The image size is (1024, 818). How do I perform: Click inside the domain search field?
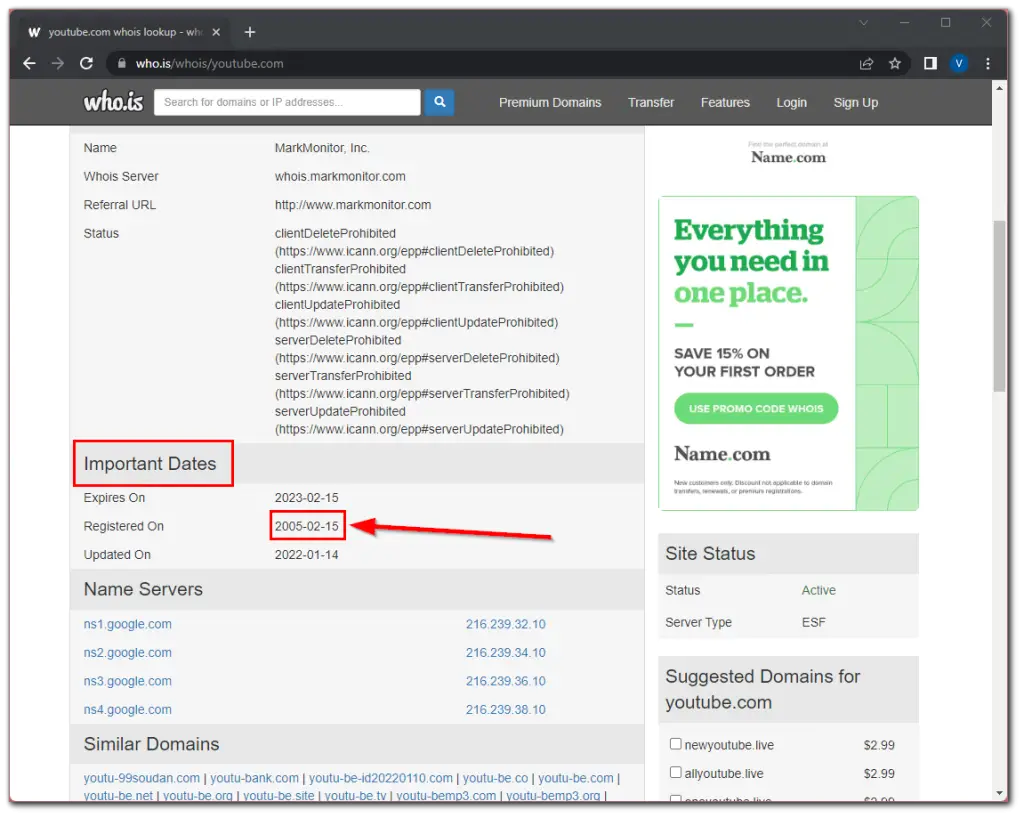coord(287,102)
